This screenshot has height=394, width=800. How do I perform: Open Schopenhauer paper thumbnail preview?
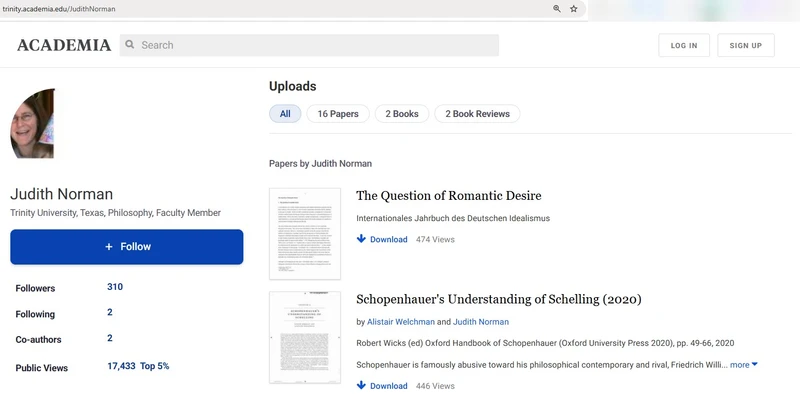[305, 337]
